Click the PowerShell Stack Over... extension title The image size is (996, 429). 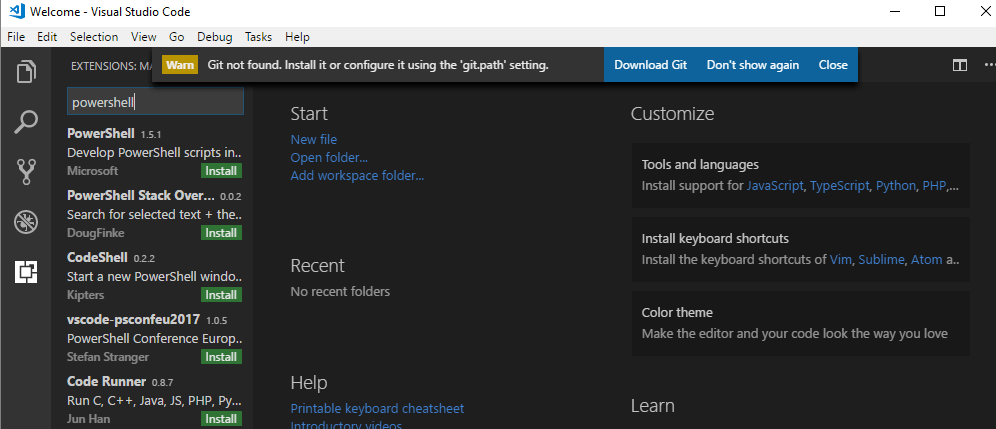(140, 195)
